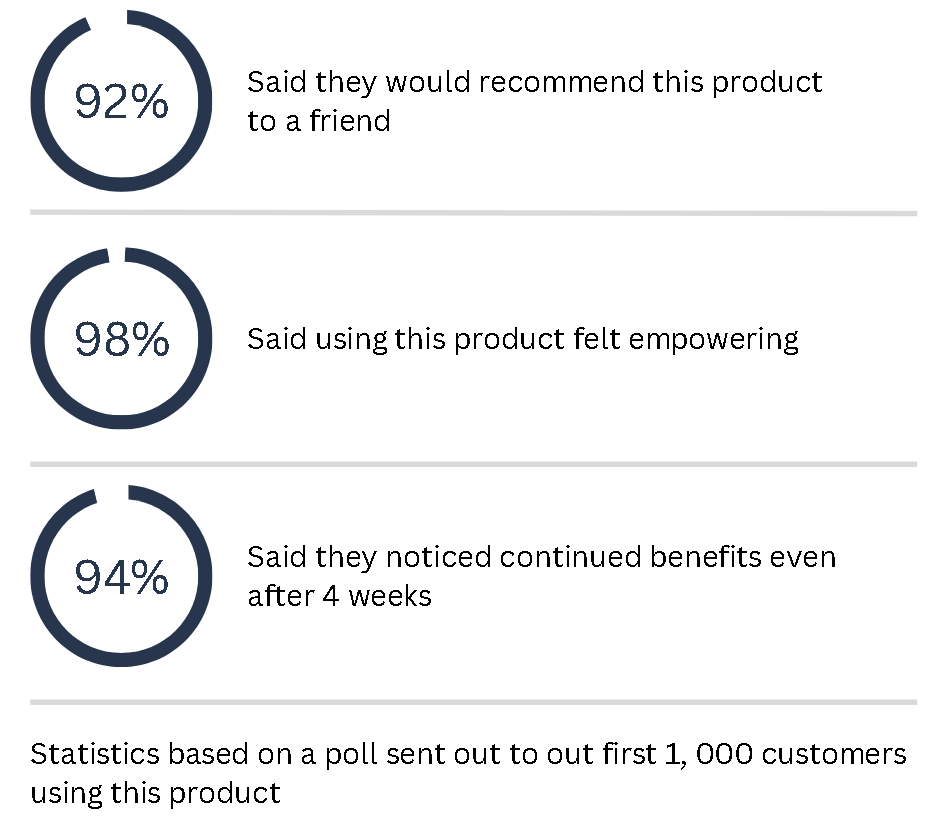Click the 98% circular progress ring
Viewport: 930px width, 829px height.
pos(121,339)
